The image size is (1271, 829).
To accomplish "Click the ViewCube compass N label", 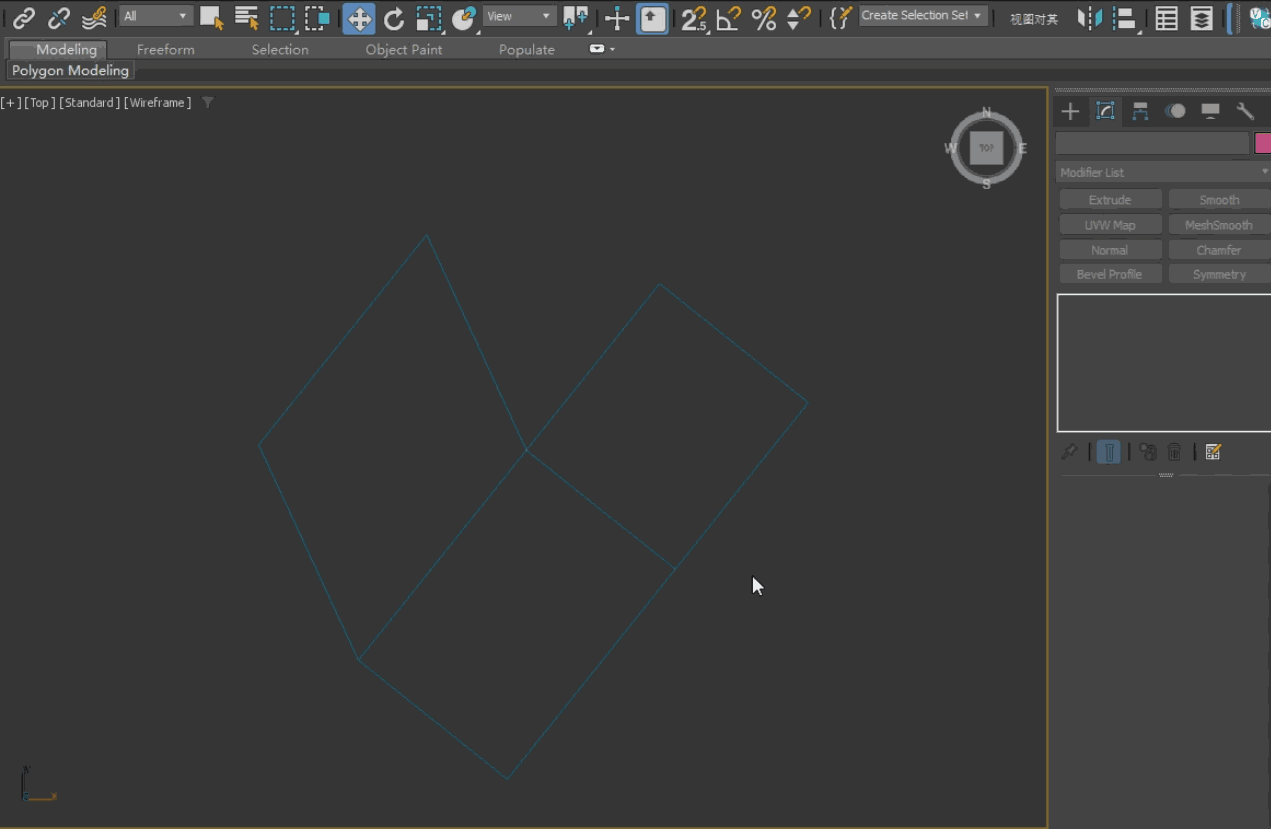I will click(x=986, y=112).
